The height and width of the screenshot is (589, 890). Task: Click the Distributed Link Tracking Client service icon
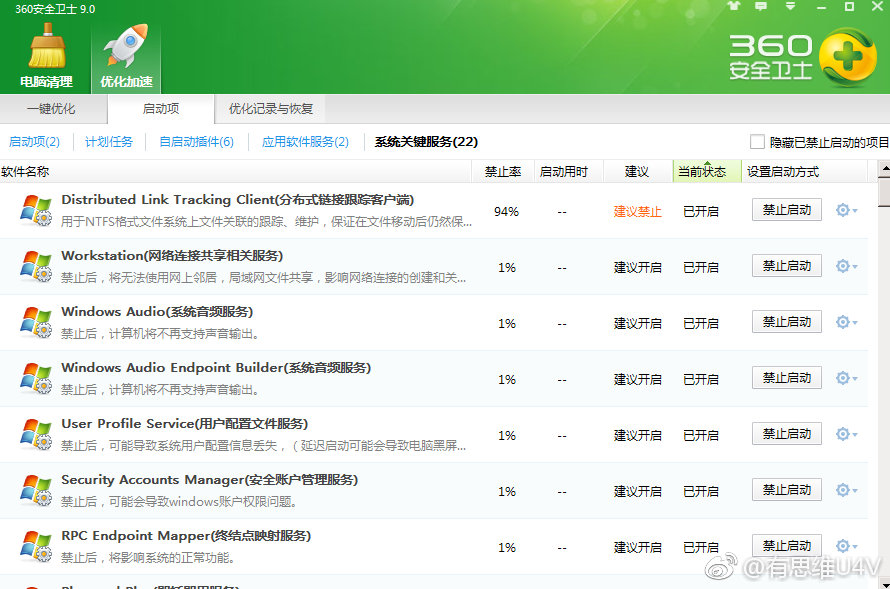click(x=36, y=211)
